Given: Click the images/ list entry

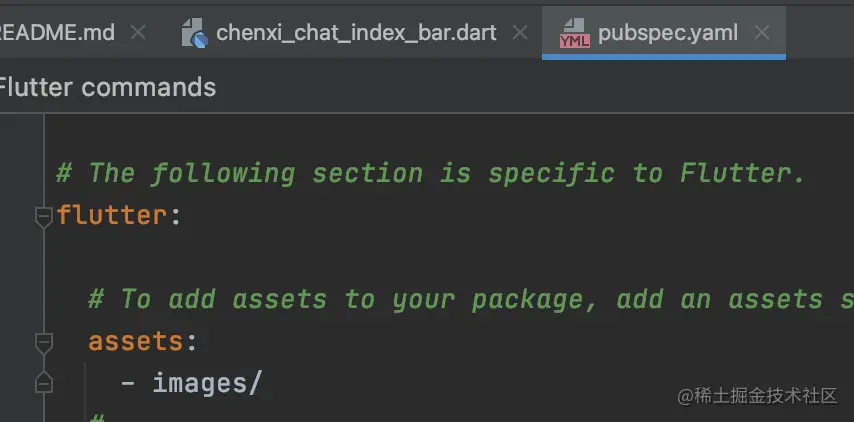Looking at the screenshot, I should [206, 383].
